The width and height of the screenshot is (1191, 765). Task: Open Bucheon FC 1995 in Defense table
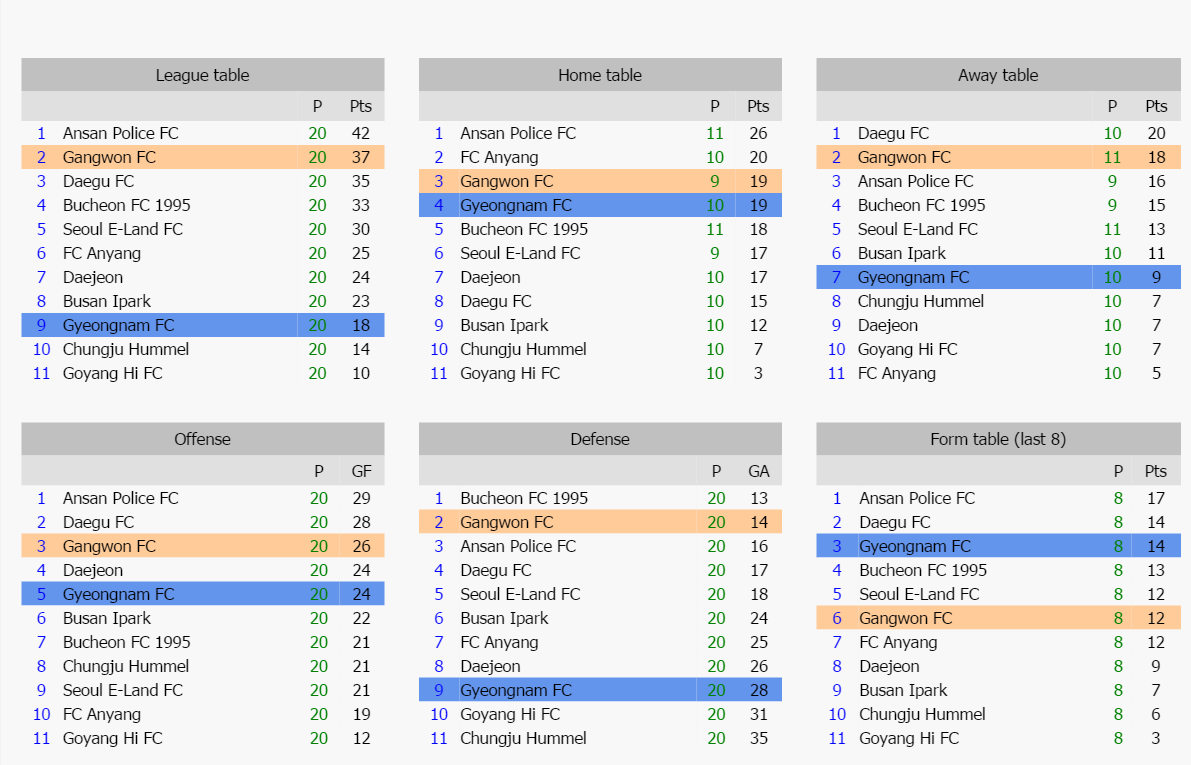pyautogui.click(x=524, y=498)
